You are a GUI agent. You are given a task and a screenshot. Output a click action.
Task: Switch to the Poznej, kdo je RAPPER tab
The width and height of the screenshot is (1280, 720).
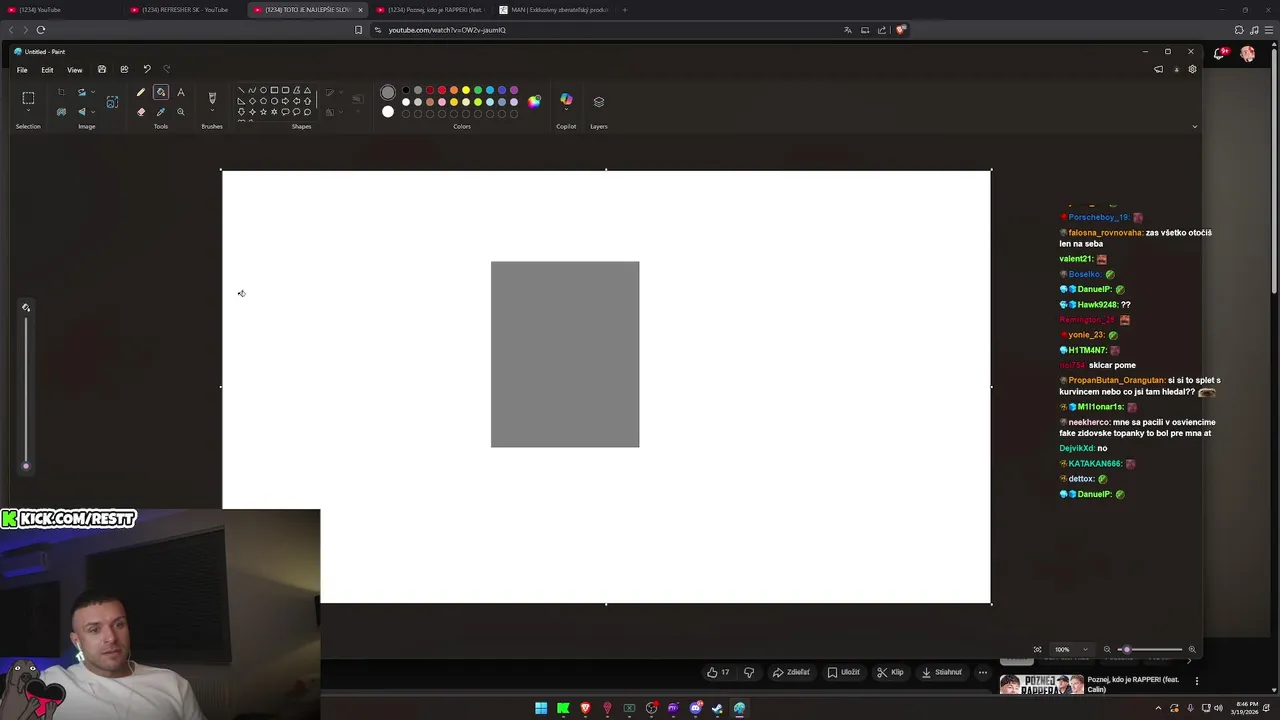430,10
